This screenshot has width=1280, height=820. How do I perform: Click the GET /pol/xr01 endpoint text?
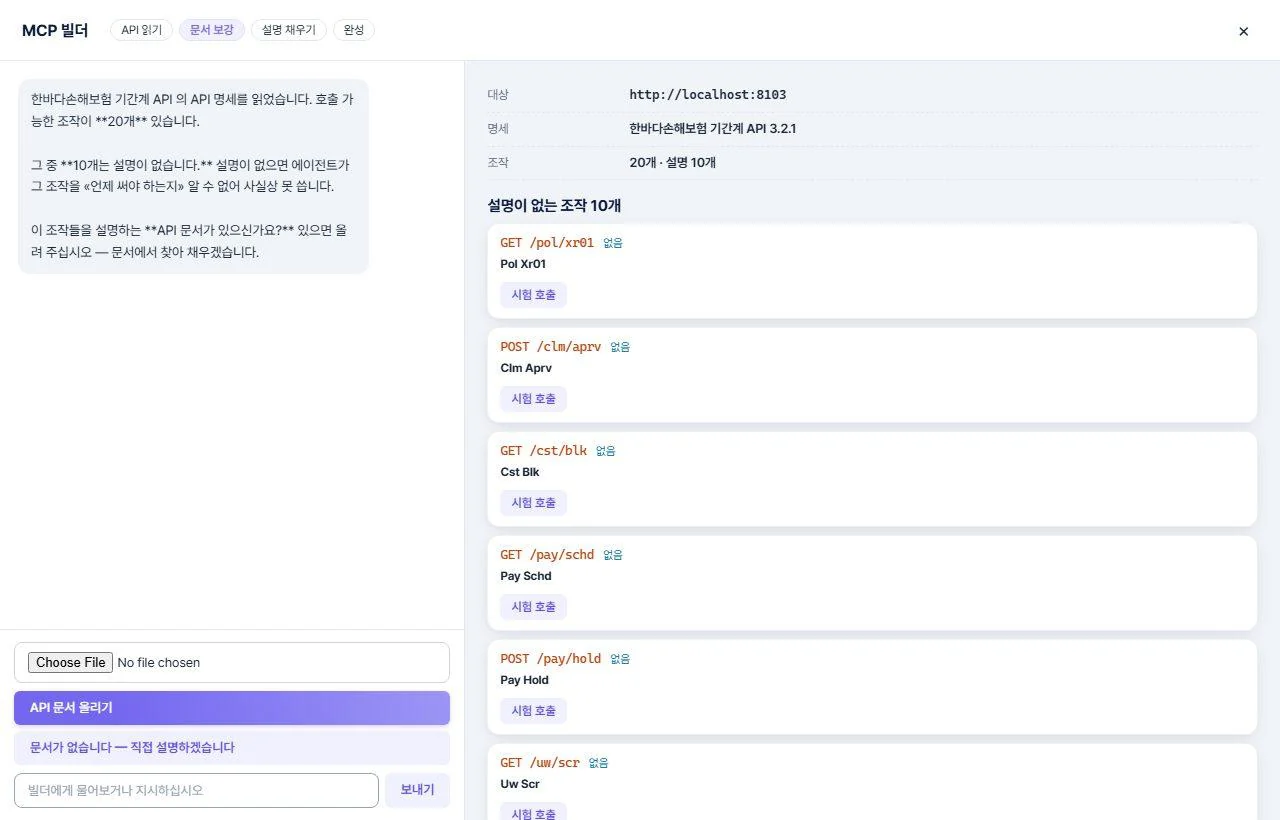coord(547,243)
